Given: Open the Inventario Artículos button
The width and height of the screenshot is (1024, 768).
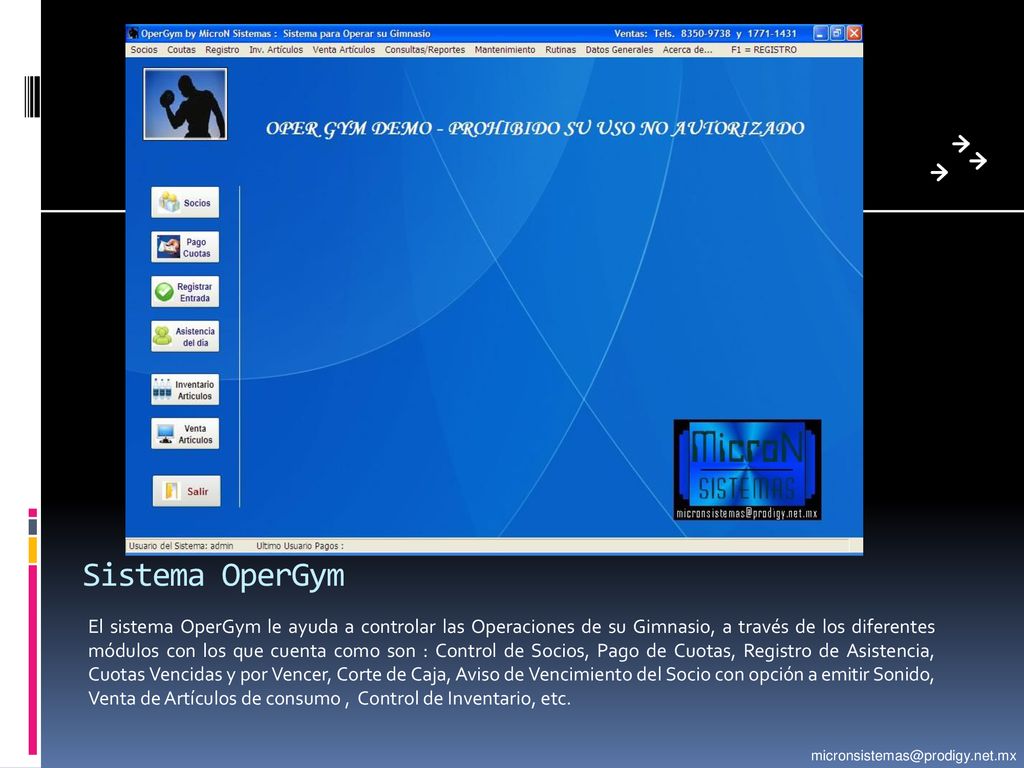Looking at the screenshot, I should [x=185, y=390].
